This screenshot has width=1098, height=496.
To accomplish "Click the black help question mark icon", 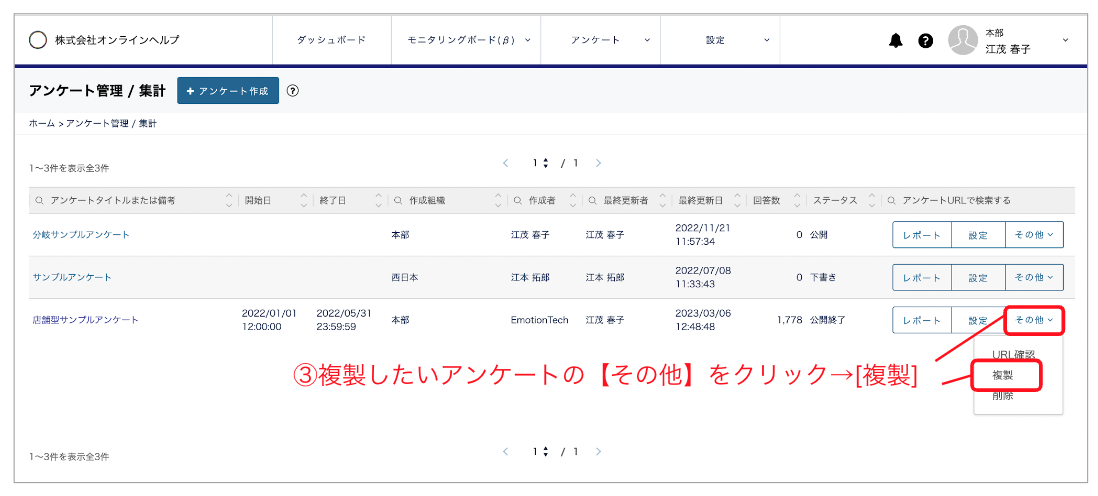I will pos(926,41).
